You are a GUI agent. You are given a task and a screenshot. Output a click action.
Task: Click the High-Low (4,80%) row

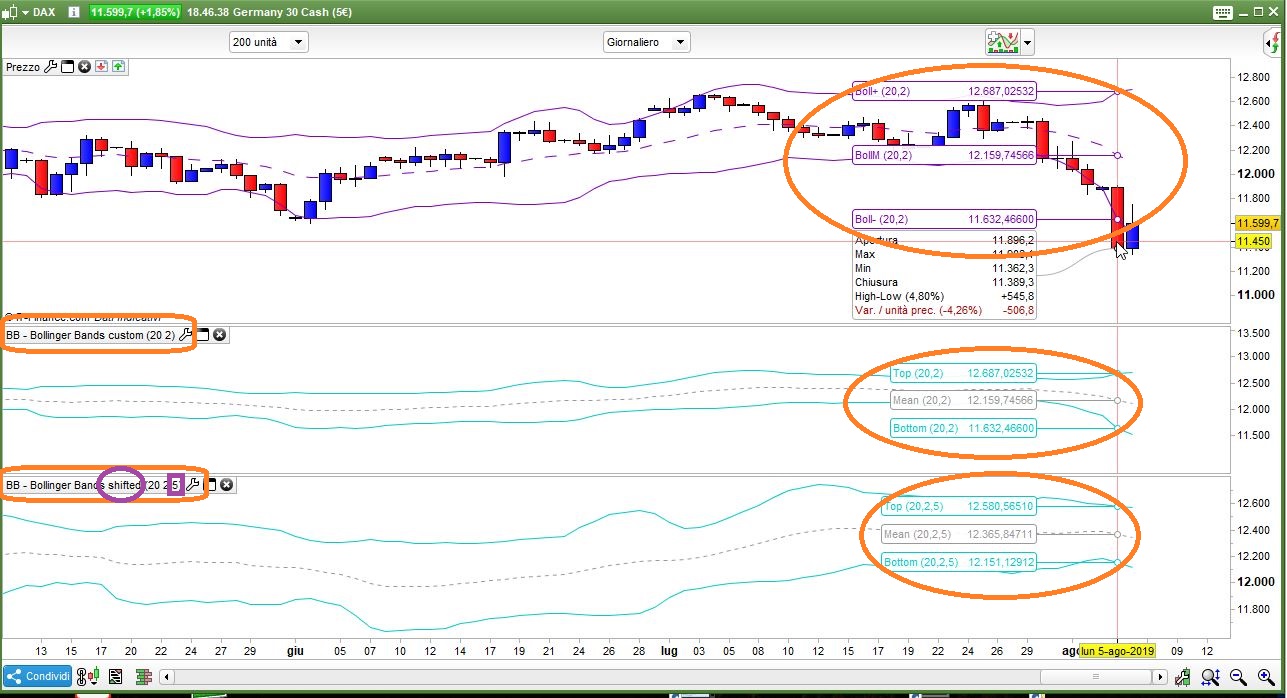tap(944, 296)
